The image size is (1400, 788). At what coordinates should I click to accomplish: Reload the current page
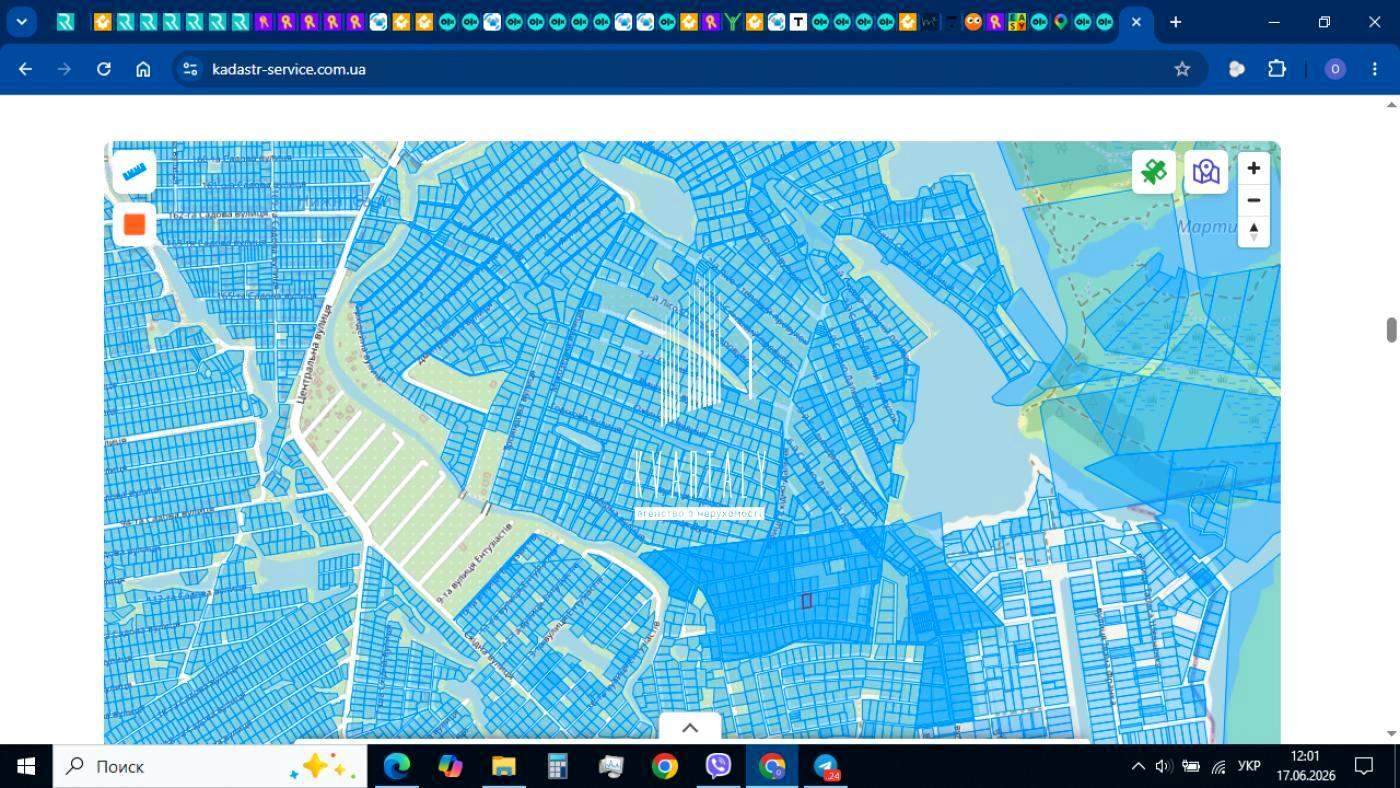point(104,69)
